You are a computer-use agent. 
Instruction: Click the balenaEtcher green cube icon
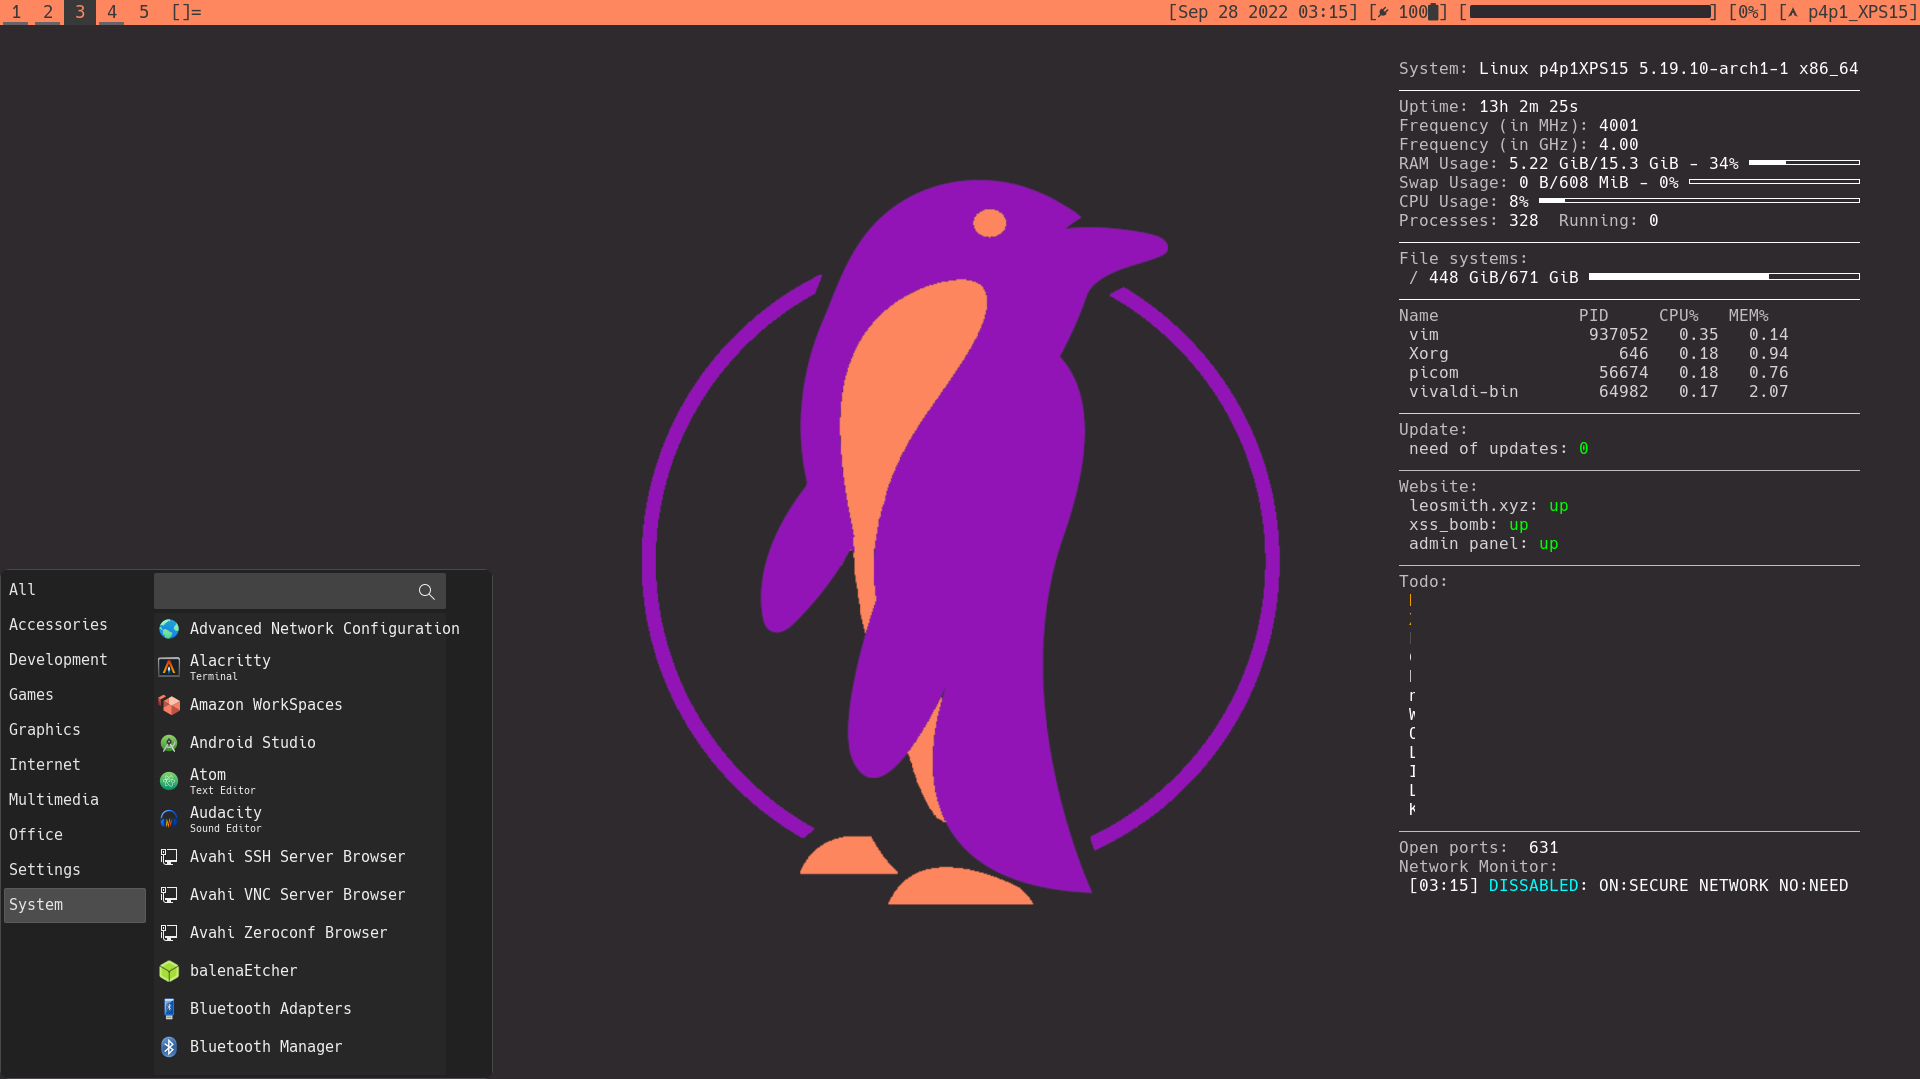click(169, 971)
